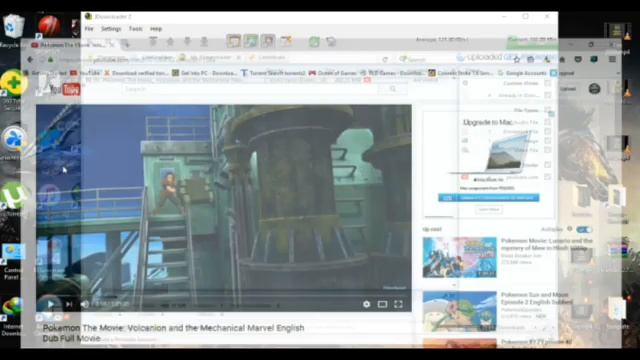Viewport: 640px width, 360px height.
Task: Open the Tools menu in JDownloader
Action: (136, 29)
